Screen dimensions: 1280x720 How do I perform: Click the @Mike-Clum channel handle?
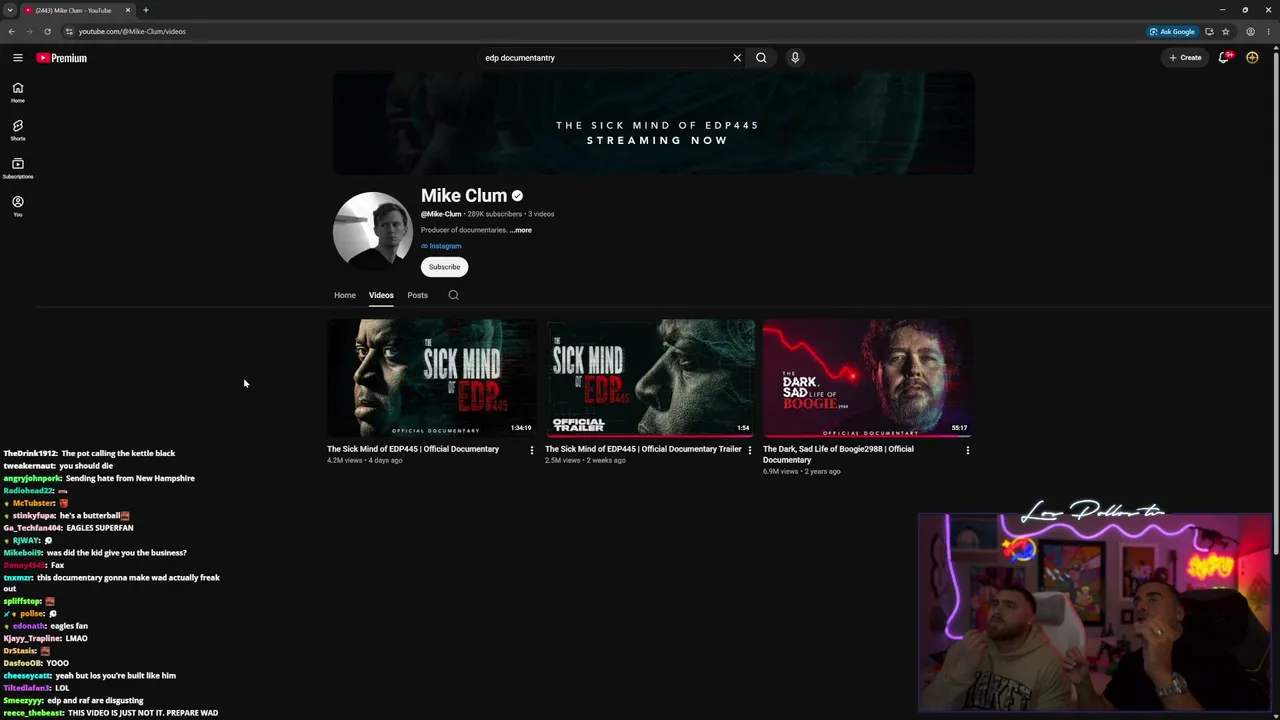[441, 214]
